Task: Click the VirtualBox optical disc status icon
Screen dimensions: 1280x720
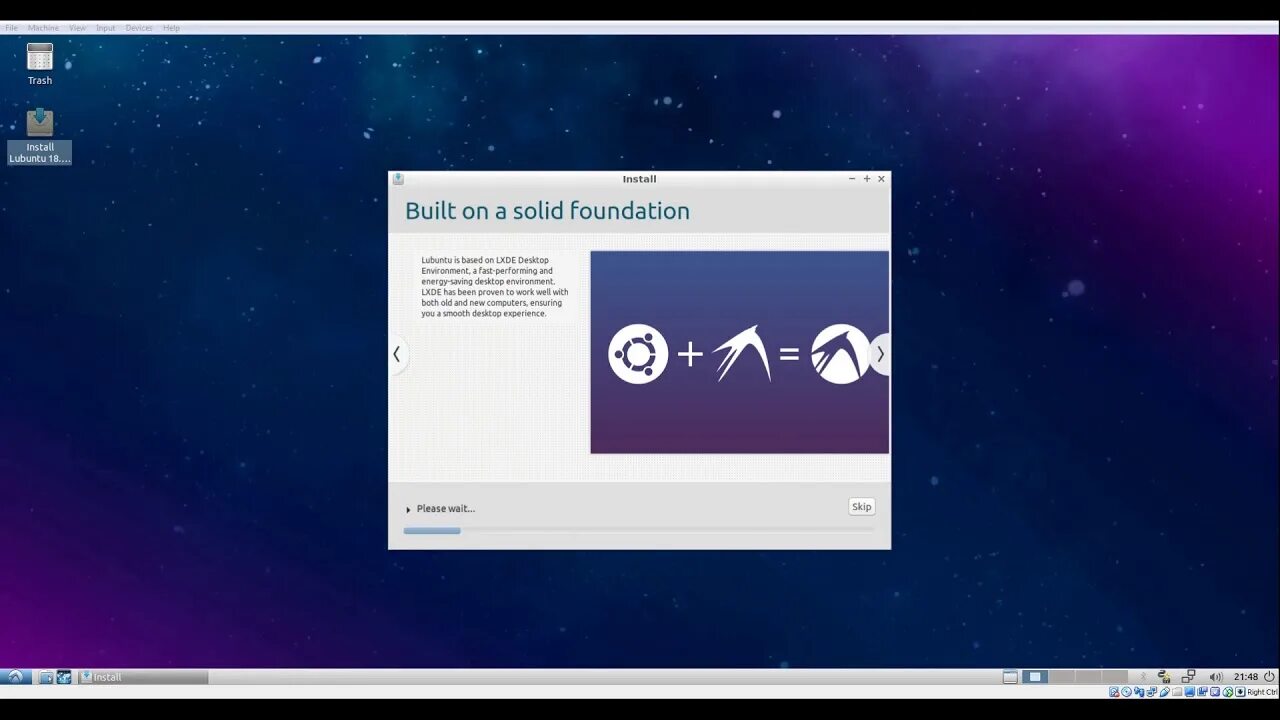Action: click(1126, 692)
